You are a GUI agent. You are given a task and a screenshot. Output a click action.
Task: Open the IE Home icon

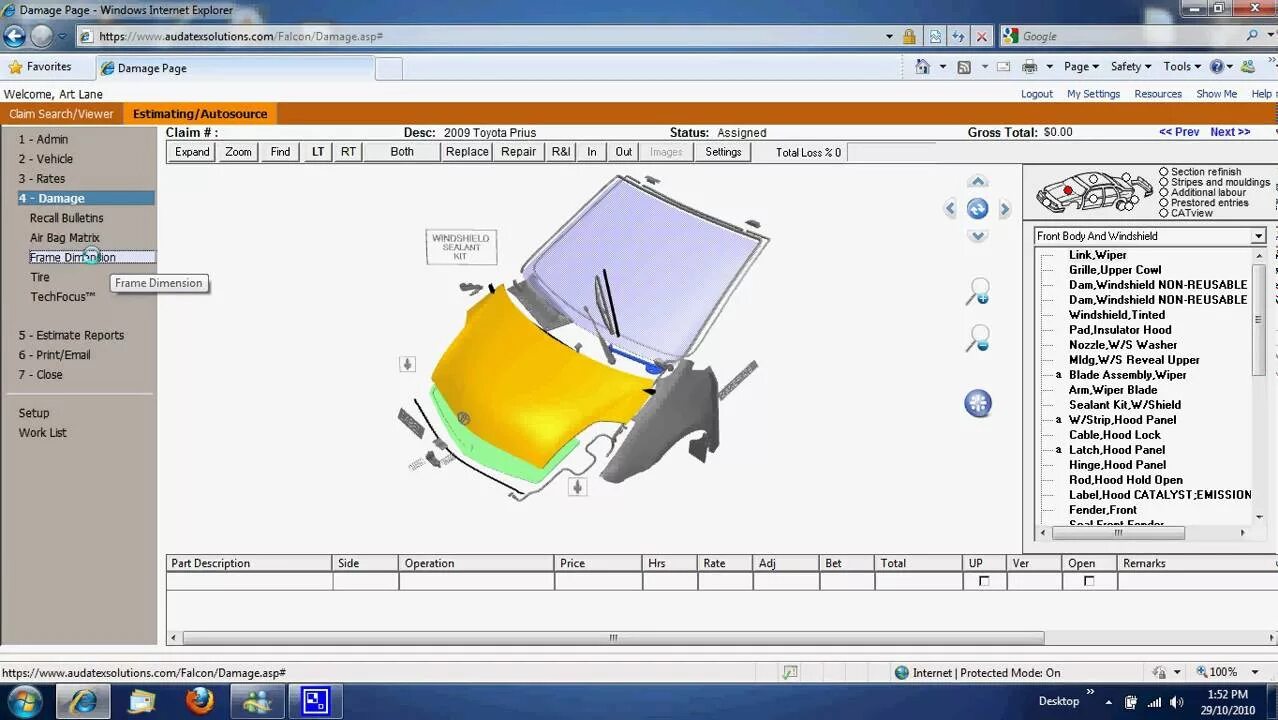[923, 67]
